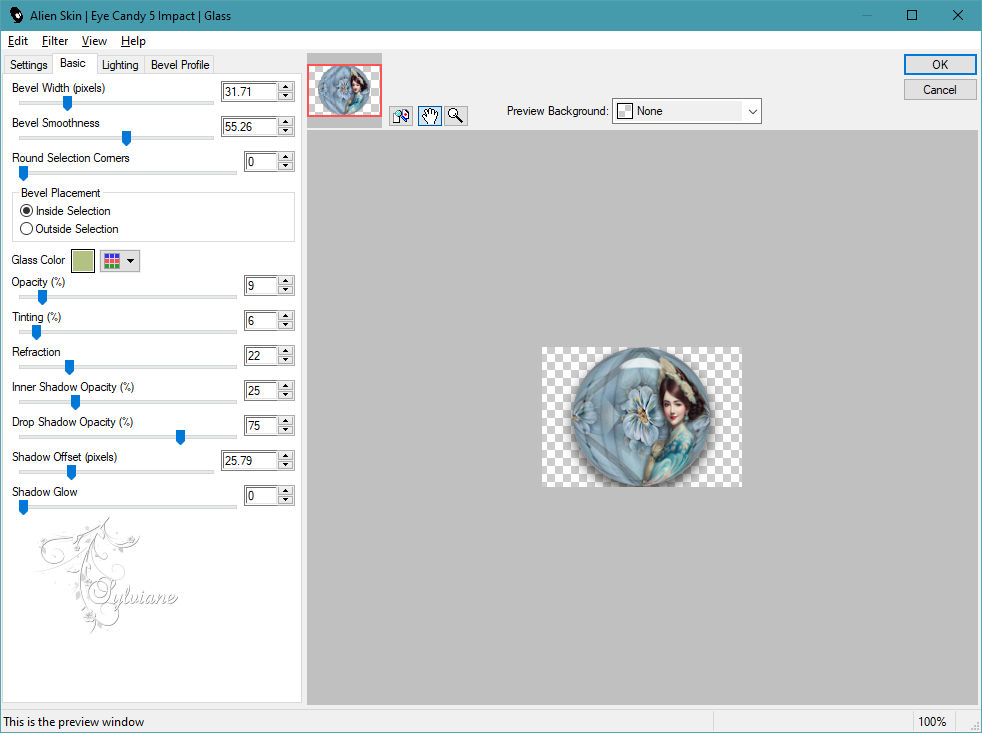Confirm with the OK button
The height and width of the screenshot is (733, 982).
[x=939, y=65]
